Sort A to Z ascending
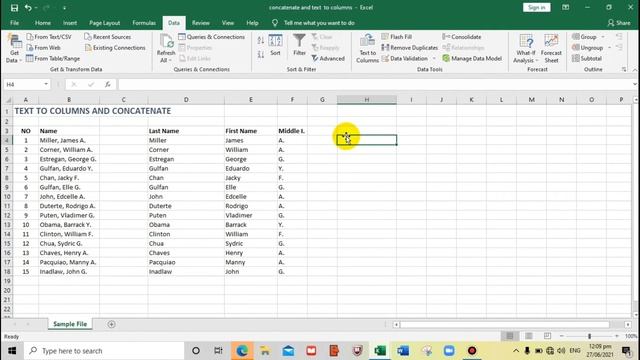 (261, 40)
